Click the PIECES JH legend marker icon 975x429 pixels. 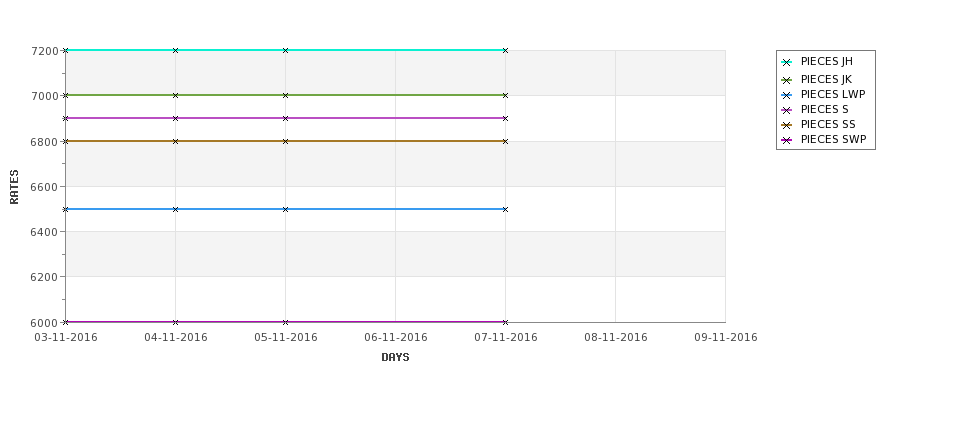pos(787,62)
